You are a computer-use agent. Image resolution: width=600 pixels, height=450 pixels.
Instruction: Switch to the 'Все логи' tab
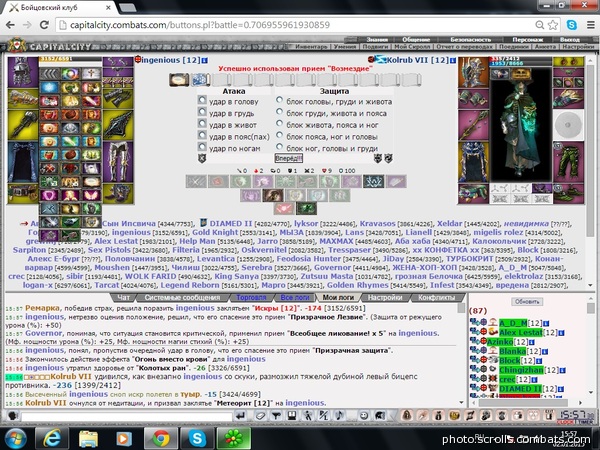click(x=295, y=297)
